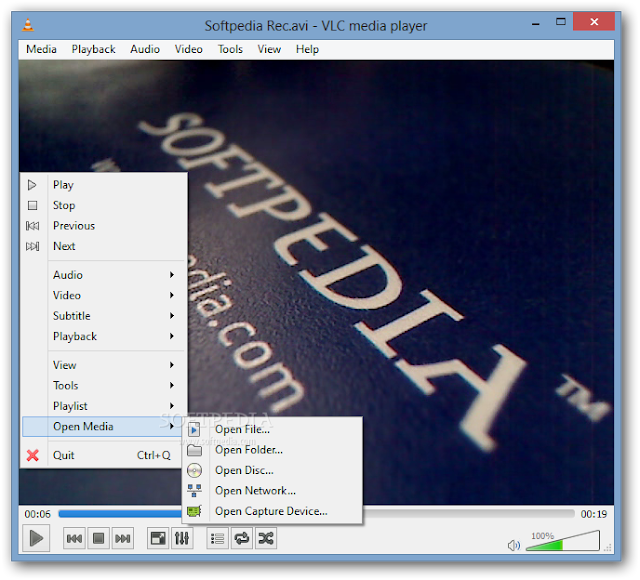The height and width of the screenshot is (580, 640).
Task: Maximize the VLC window
Action: (x=561, y=22)
